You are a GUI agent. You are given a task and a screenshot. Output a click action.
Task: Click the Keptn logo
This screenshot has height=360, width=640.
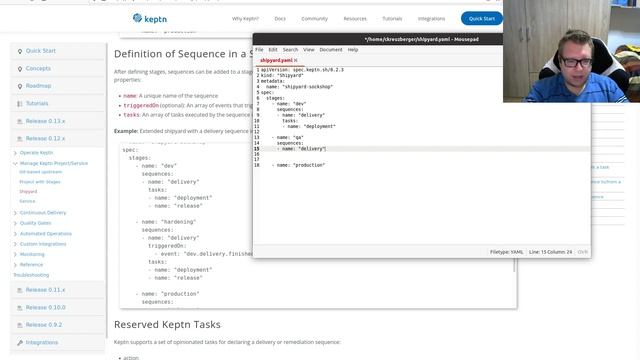[x=149, y=19]
